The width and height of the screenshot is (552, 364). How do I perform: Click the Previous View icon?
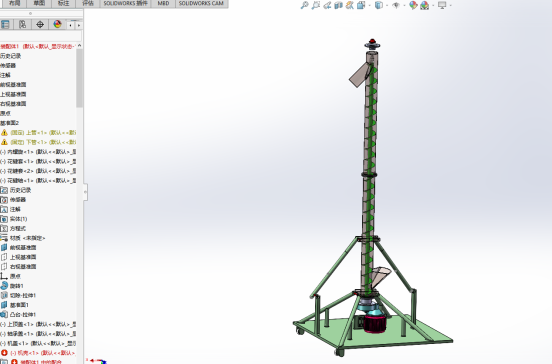[x=327, y=5]
